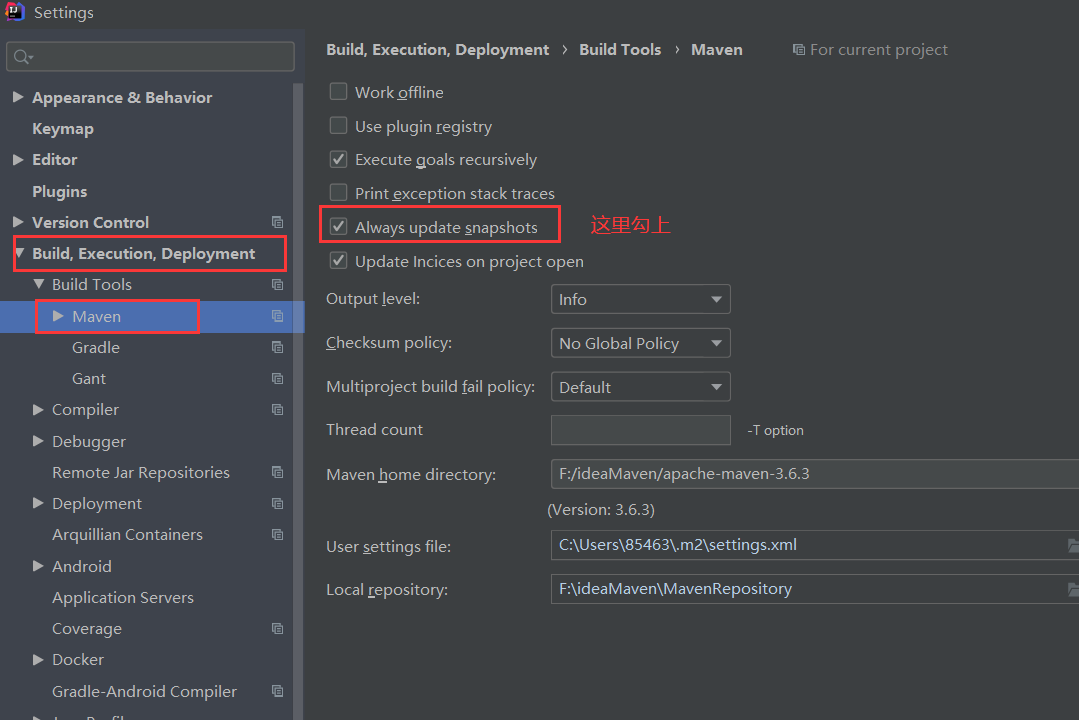This screenshot has height=720, width=1079.
Task: Click the project-level icon beside Remote Jar Repositories
Action: pyautogui.click(x=277, y=472)
